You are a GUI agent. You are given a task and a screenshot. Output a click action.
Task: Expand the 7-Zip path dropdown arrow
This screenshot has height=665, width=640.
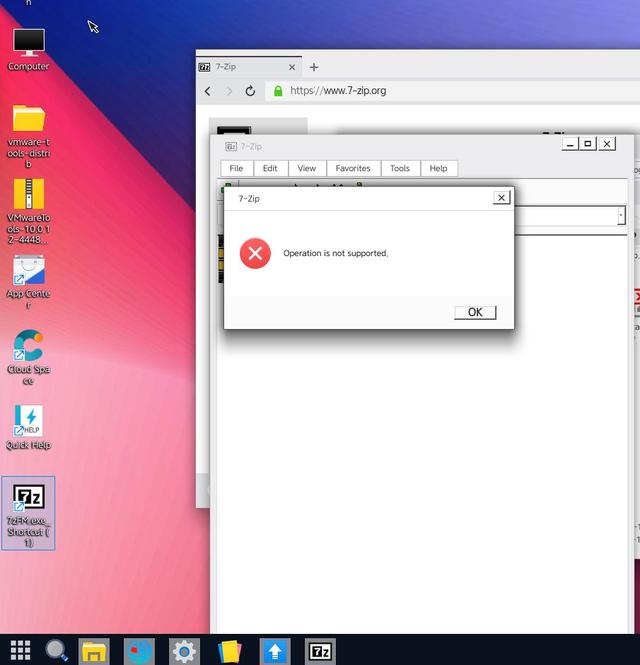pyautogui.click(x=621, y=216)
